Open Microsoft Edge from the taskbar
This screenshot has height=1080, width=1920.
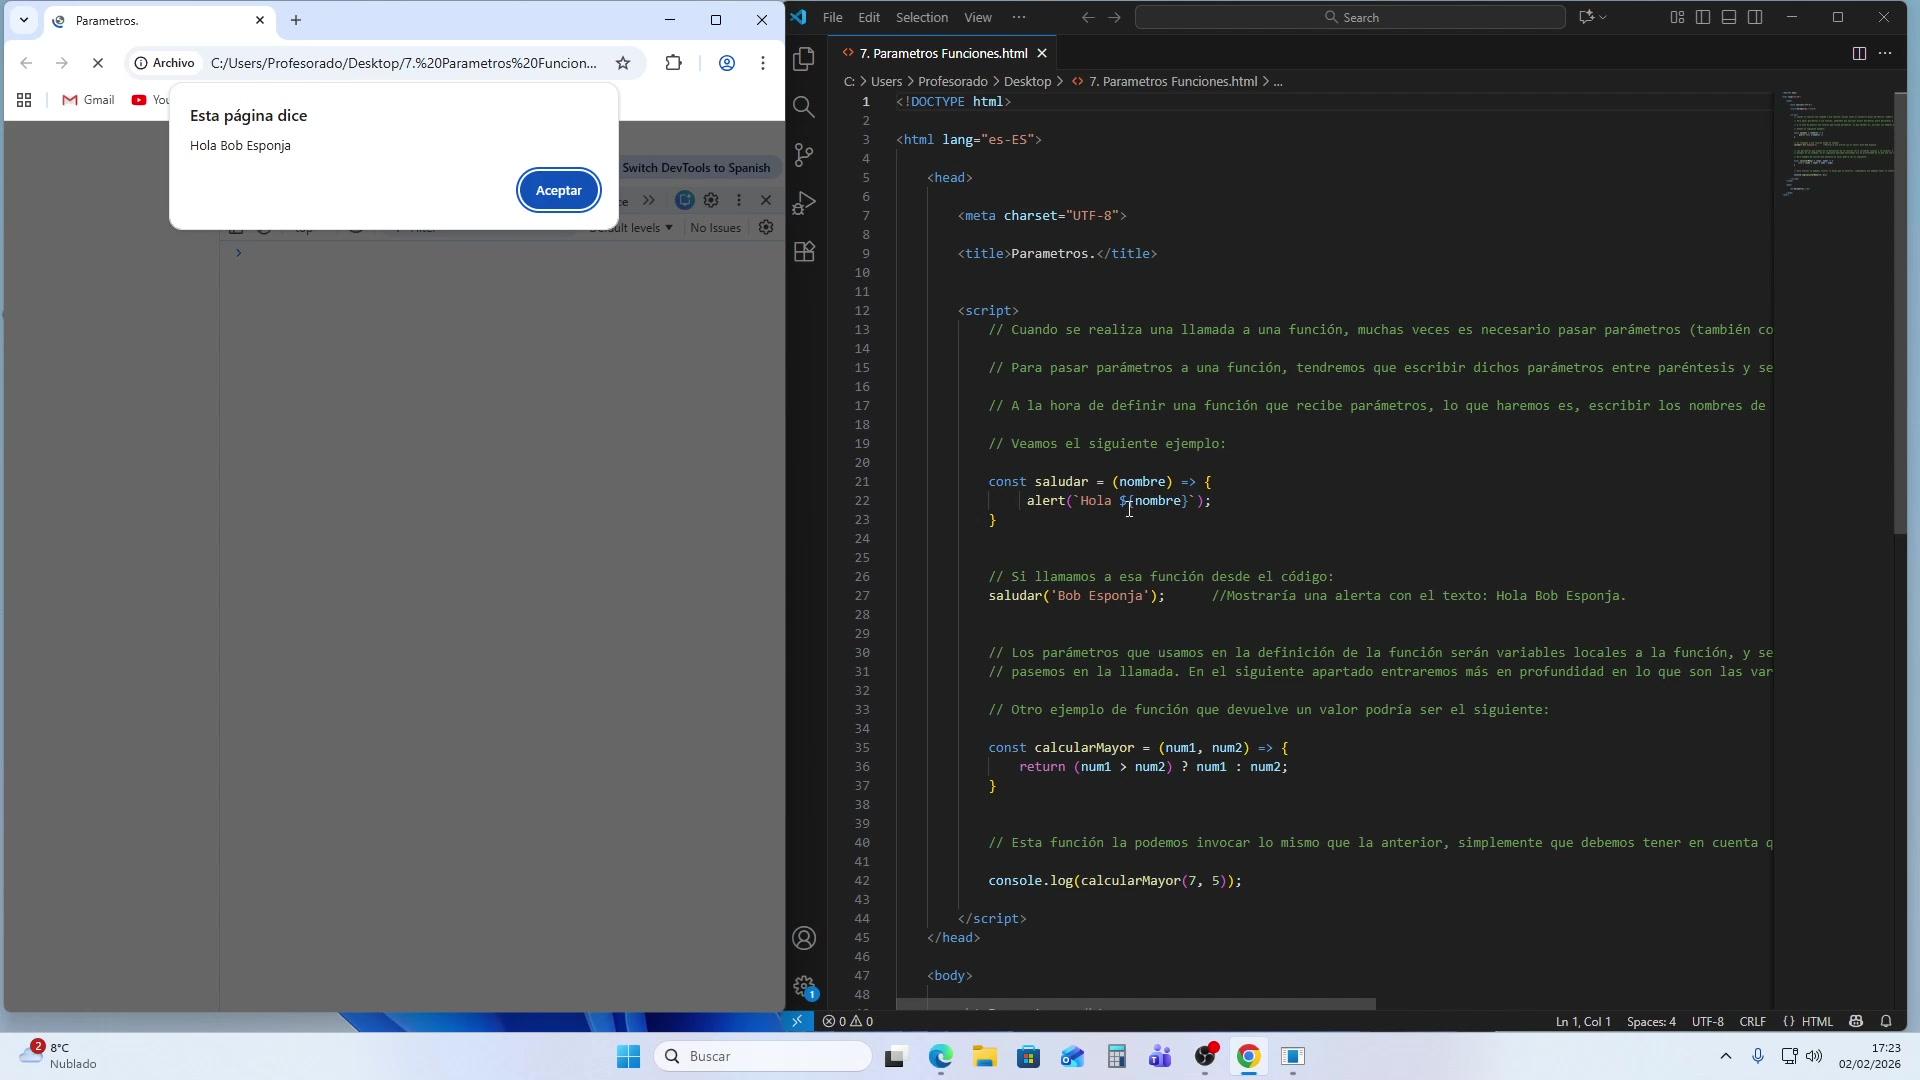click(940, 1056)
